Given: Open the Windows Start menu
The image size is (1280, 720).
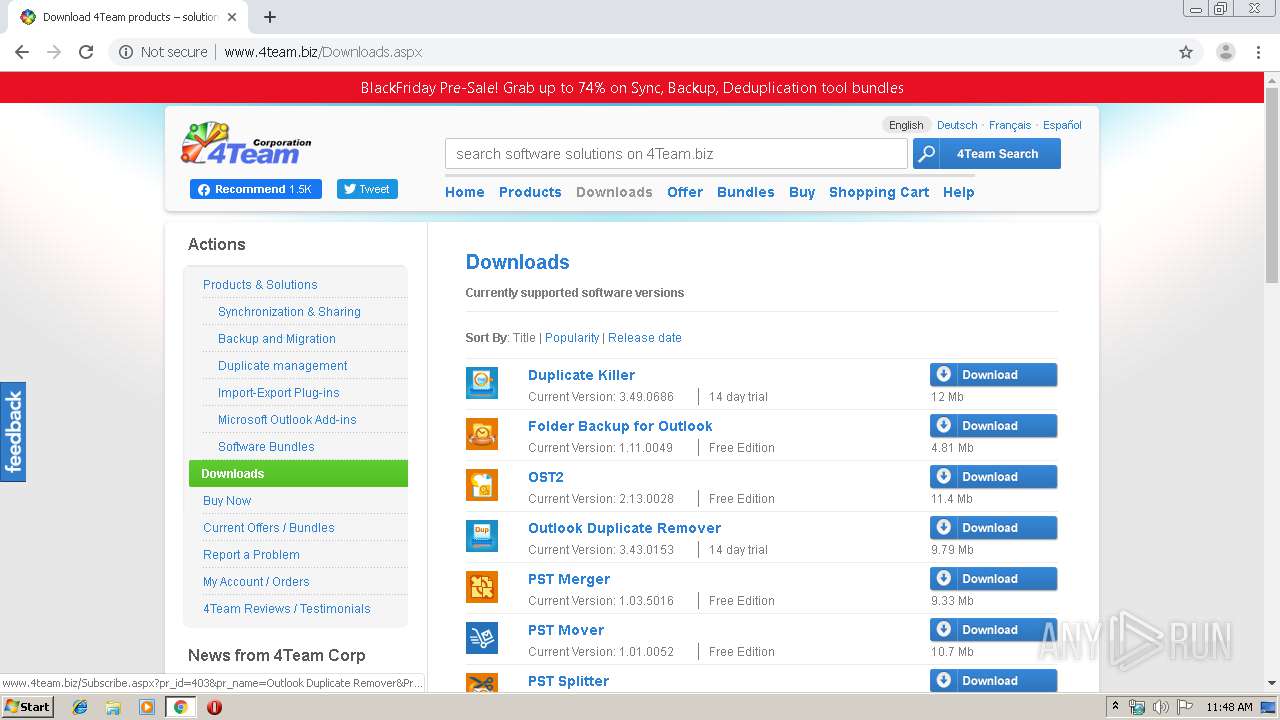Looking at the screenshot, I should click(x=27, y=707).
